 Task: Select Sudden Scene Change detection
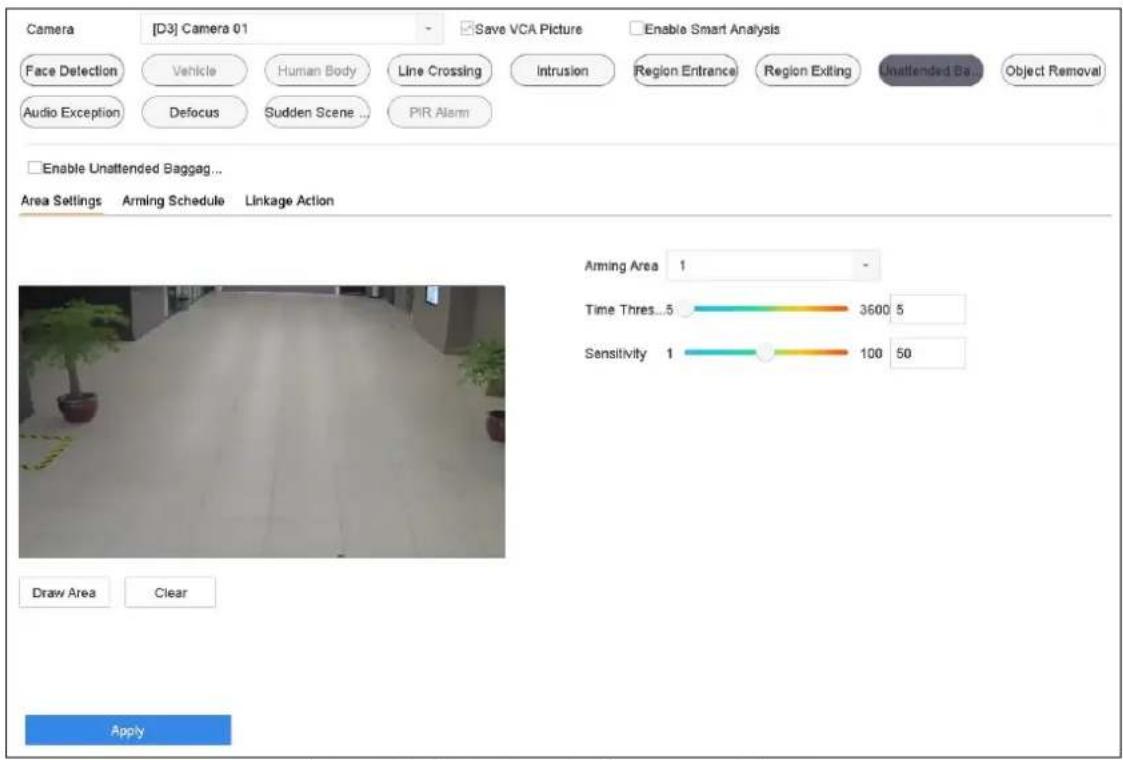coord(317,112)
